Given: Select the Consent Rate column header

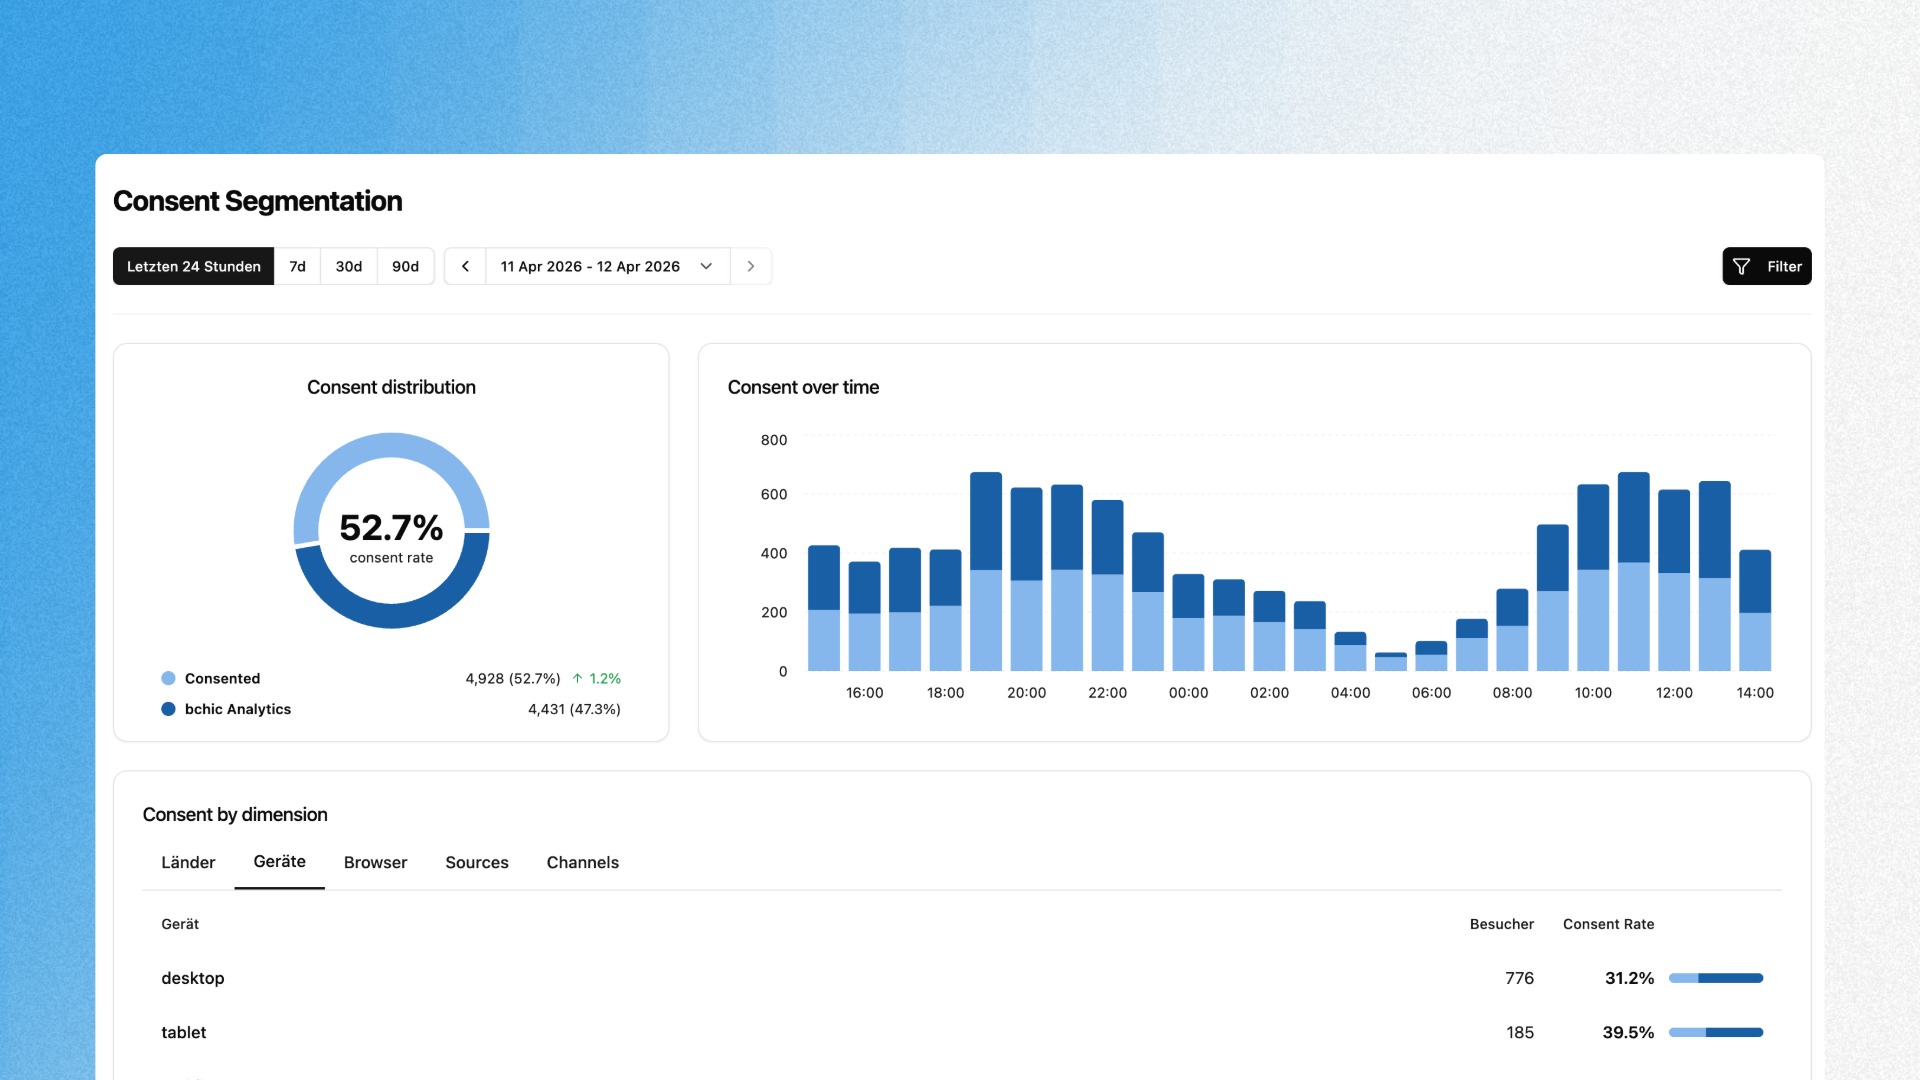Looking at the screenshot, I should click(x=1609, y=924).
